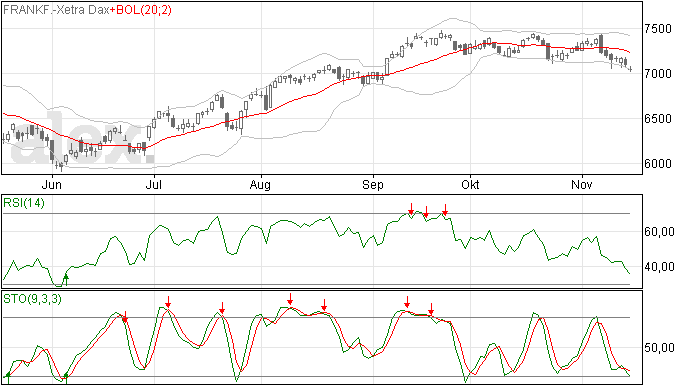Click the second stochastic sell arrow in August
The image size is (690, 387).
(324, 305)
